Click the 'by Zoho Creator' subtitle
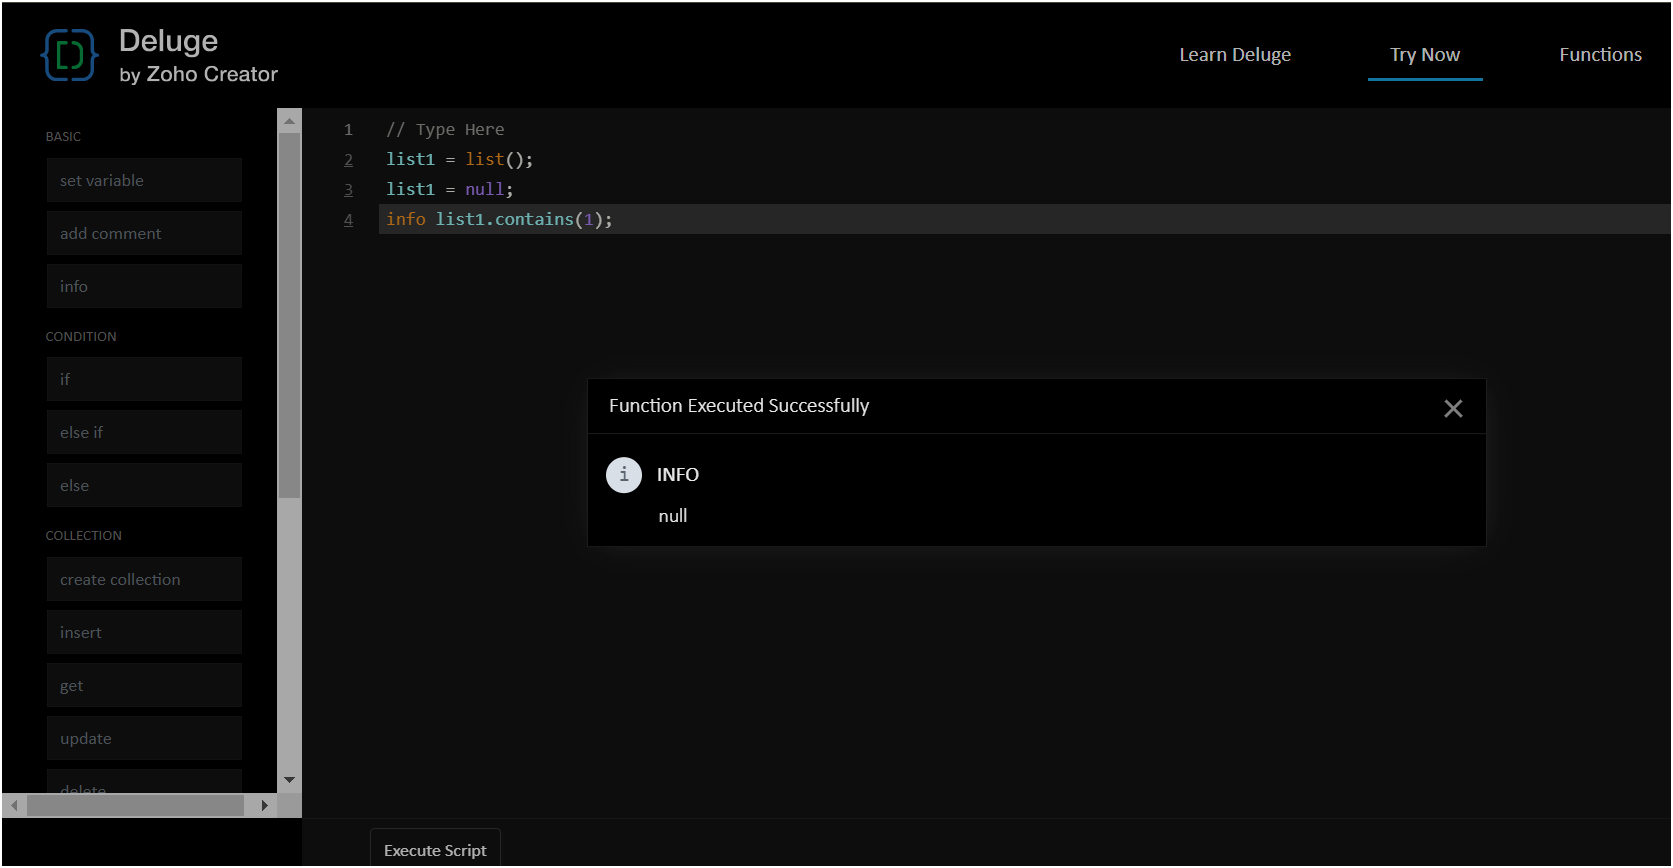This screenshot has width=1673, height=868. 198,75
